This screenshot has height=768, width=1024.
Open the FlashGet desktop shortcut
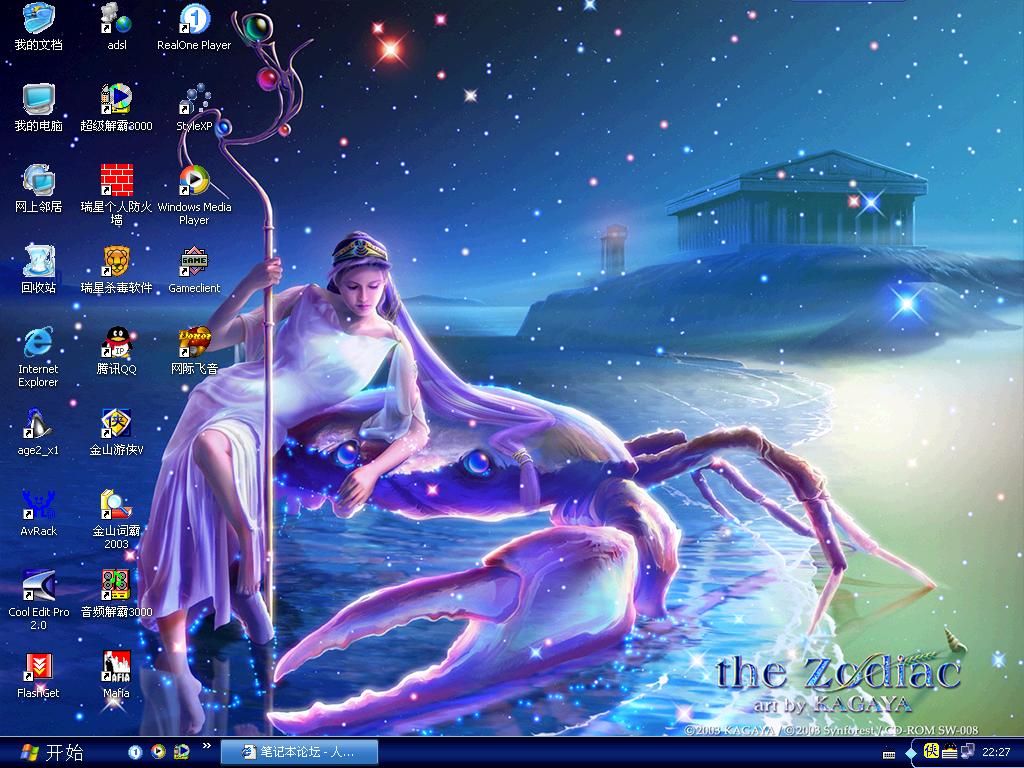39,675
